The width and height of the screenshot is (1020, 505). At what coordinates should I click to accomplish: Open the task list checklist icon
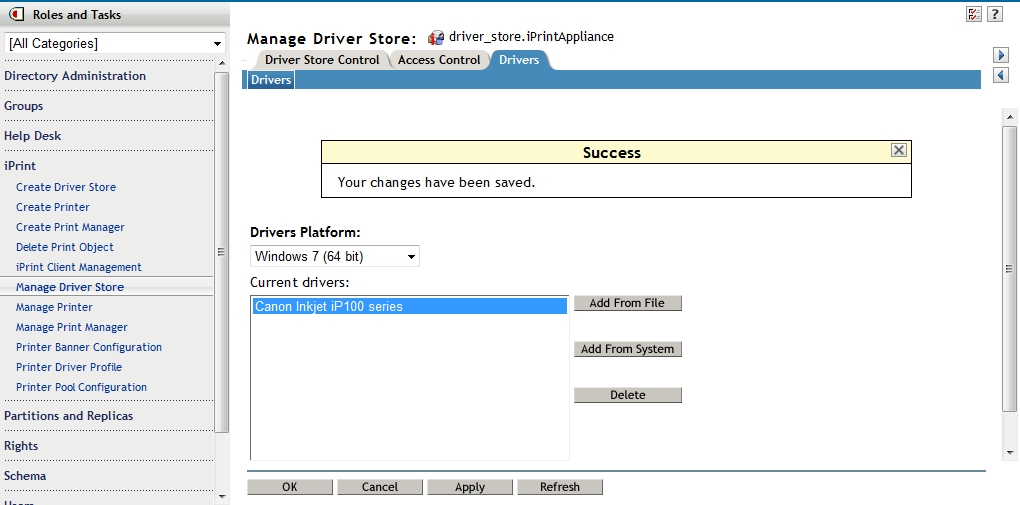[974, 14]
